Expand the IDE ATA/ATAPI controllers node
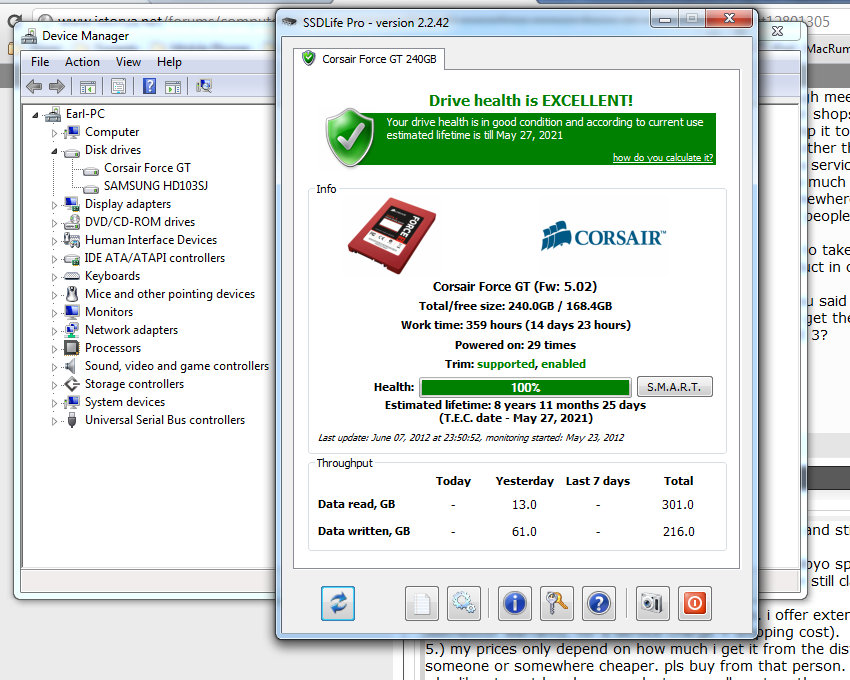Viewport: 850px width, 680px height. tap(54, 259)
